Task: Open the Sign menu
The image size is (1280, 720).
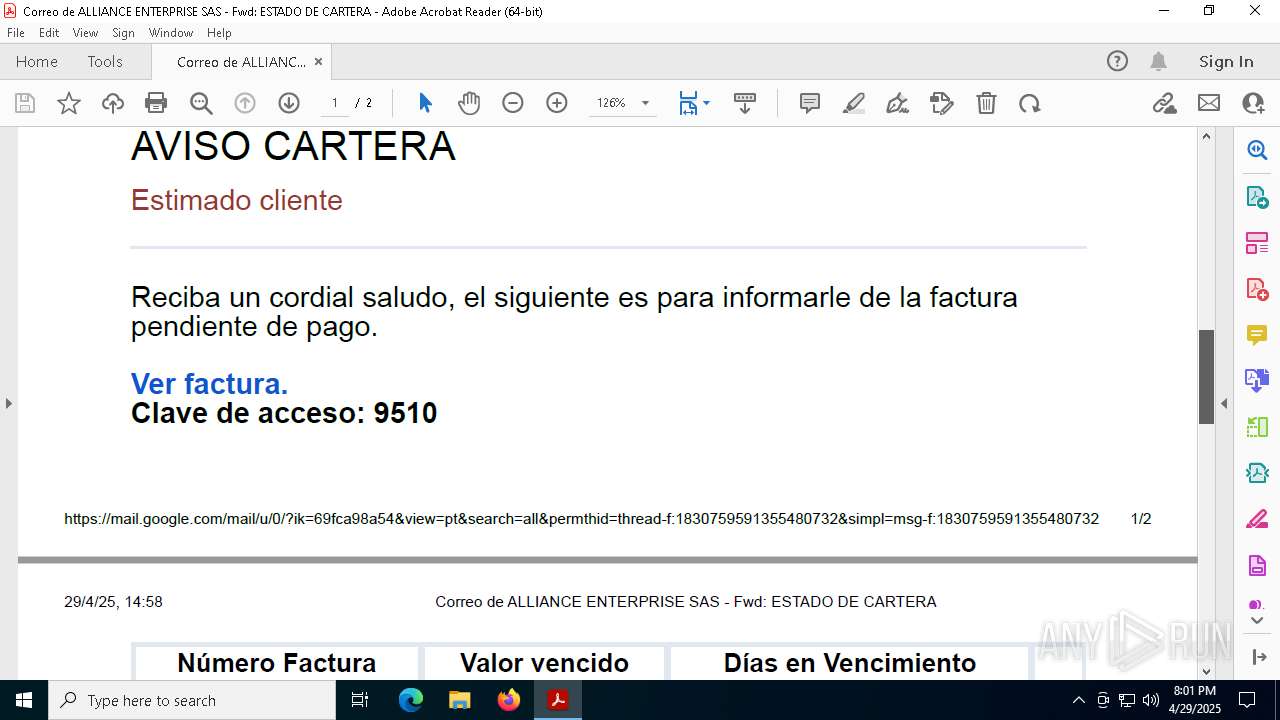Action: (123, 33)
